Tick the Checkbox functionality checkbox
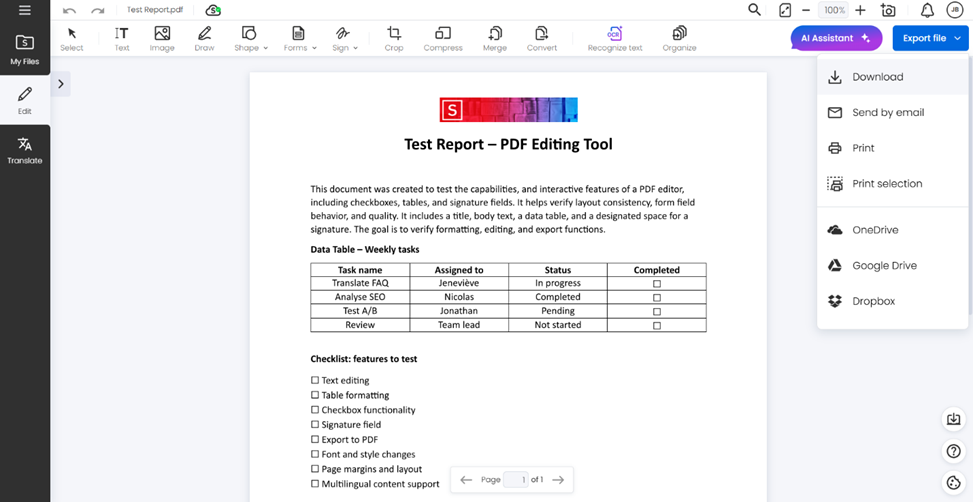Screen dimensions: 973x502 (x=315, y=410)
